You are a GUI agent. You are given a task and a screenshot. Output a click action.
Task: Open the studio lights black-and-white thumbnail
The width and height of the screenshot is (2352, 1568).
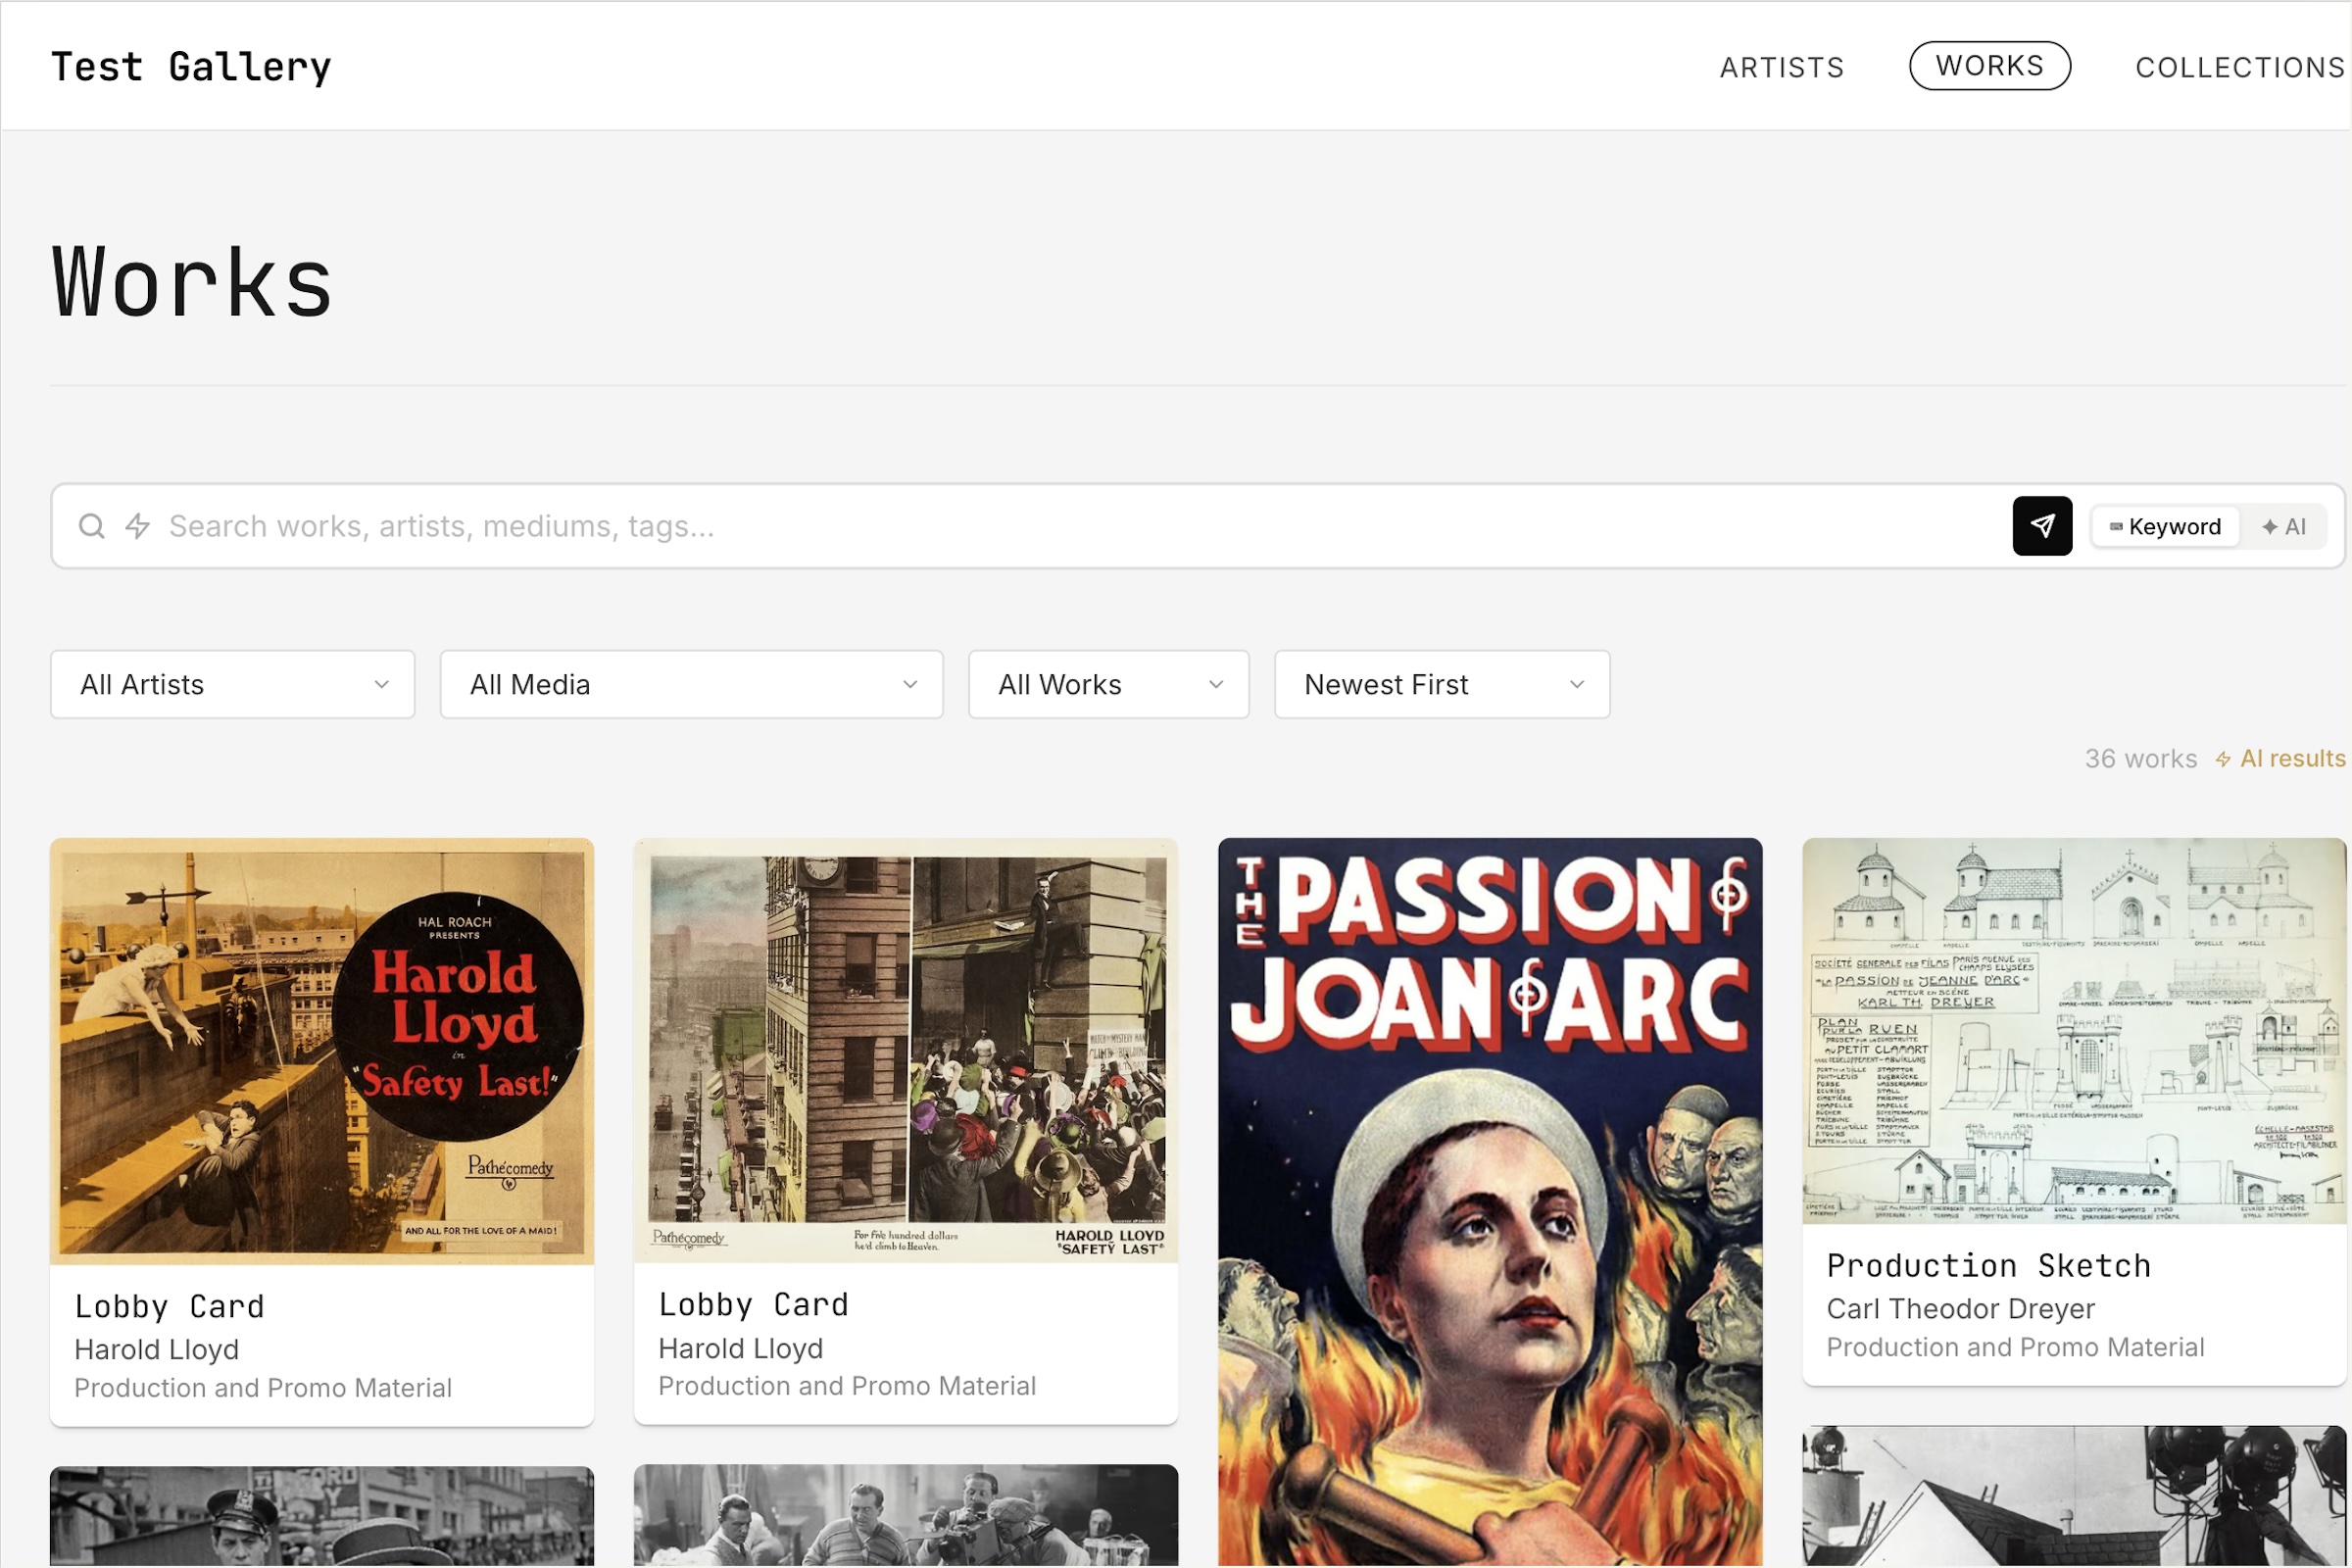coord(2074,1496)
